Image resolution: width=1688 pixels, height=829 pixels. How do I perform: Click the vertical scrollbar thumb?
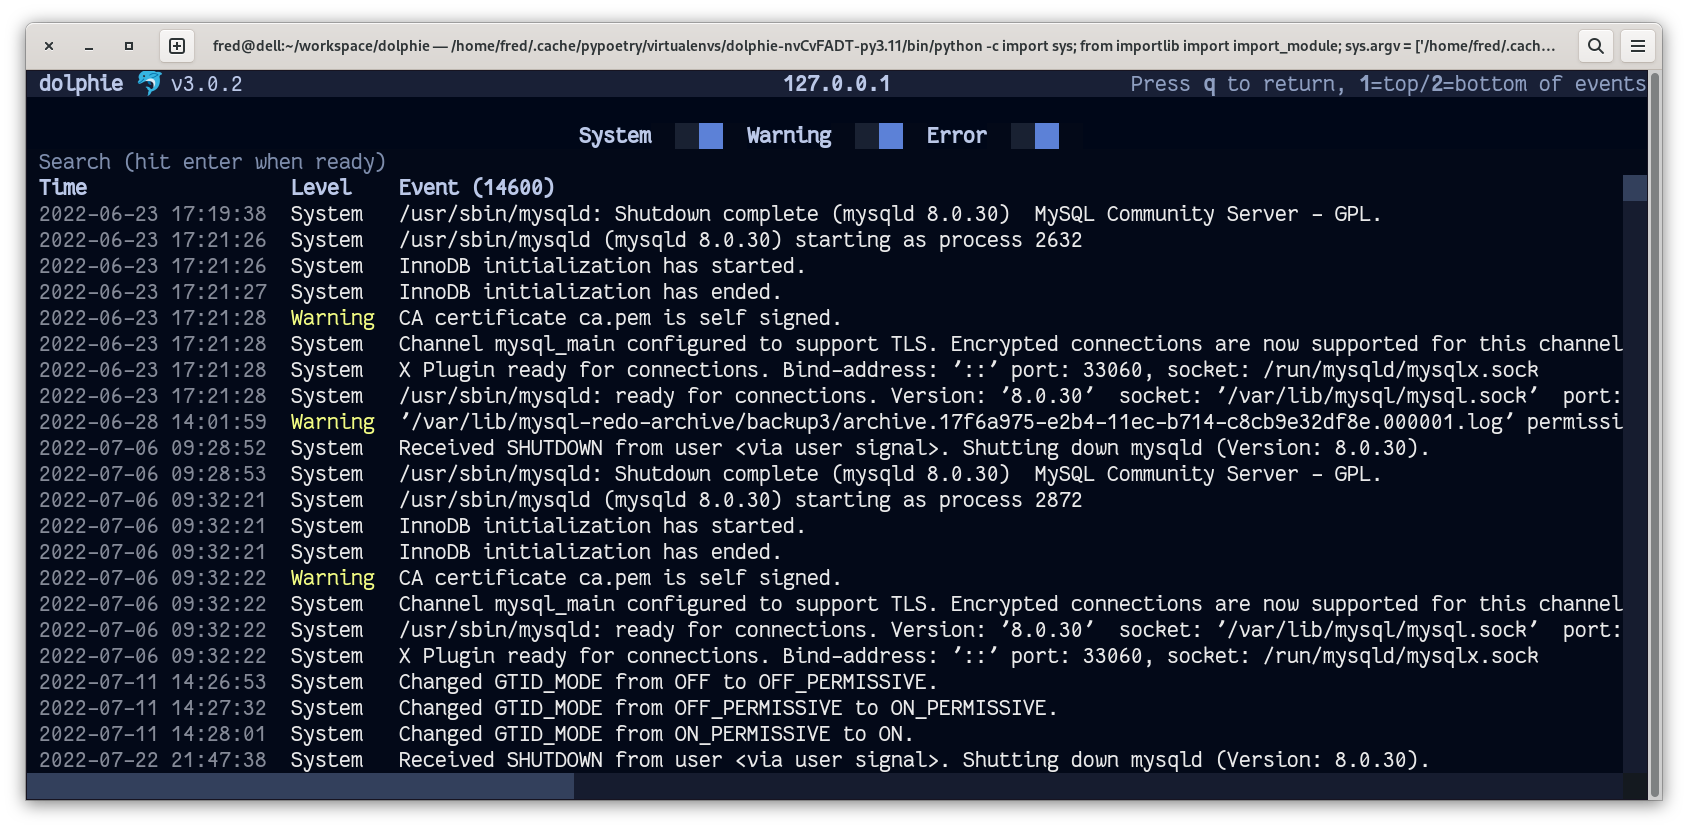tap(1635, 188)
